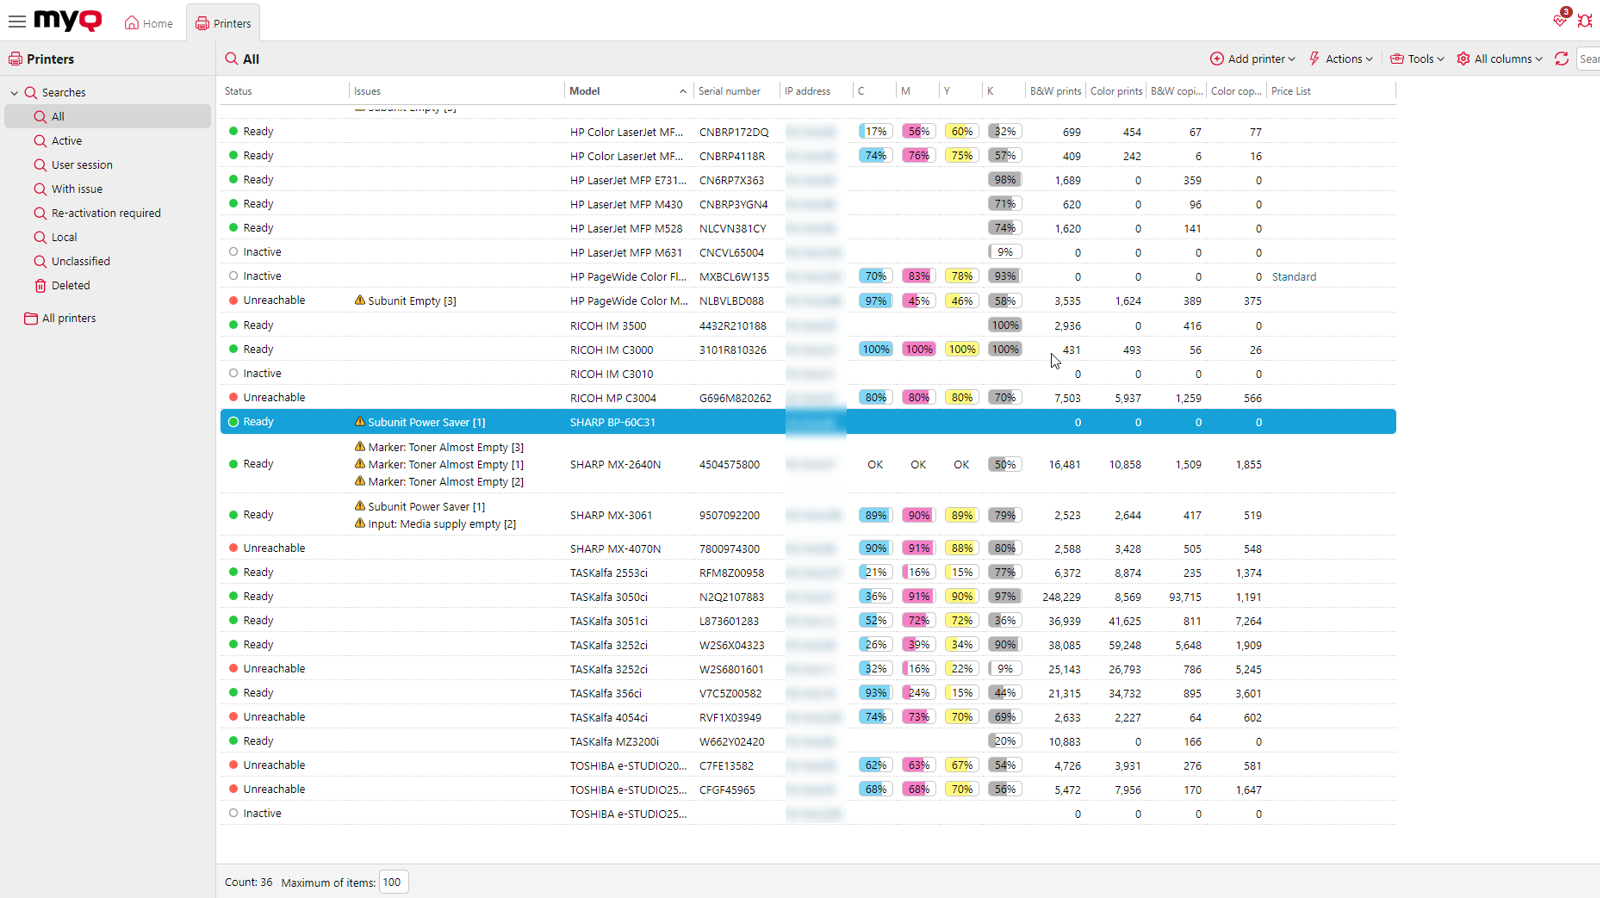This screenshot has width=1600, height=898.
Task: Click the refresh list icon
Action: tap(1562, 59)
